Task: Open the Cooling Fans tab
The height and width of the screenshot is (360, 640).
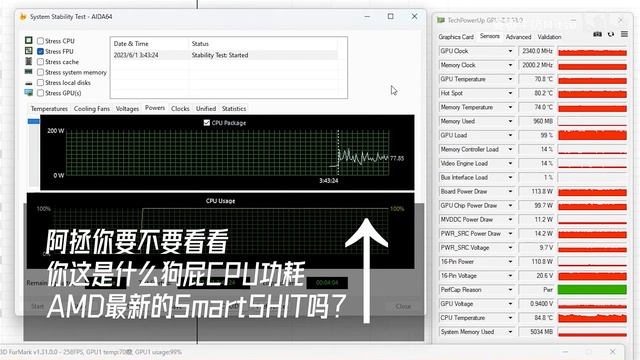Action: coord(92,109)
